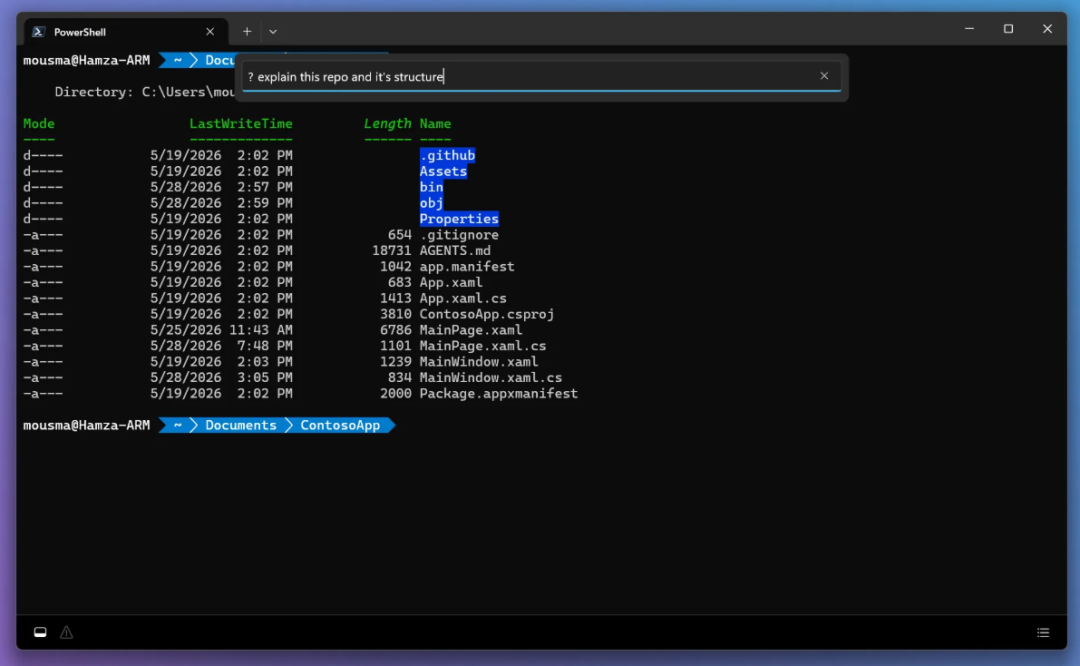Click the MainWindow.xaml file name
Screen dimensions: 1080x666
pyautogui.click(x=479, y=361)
